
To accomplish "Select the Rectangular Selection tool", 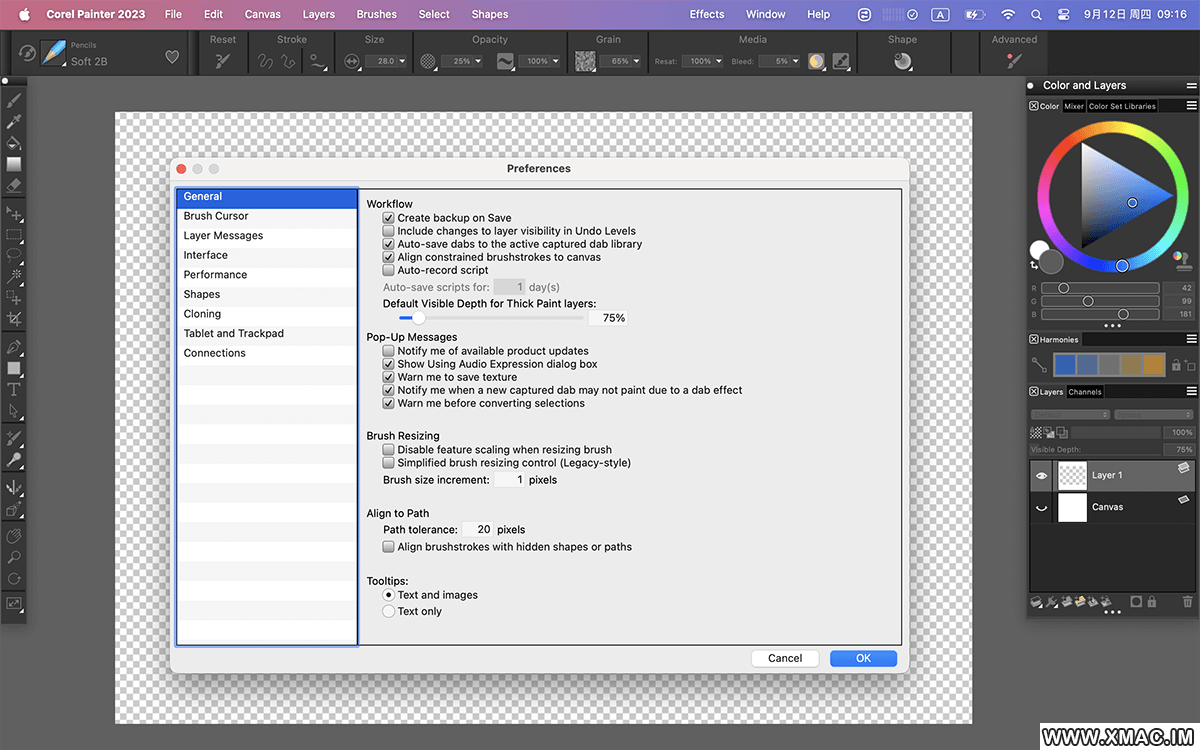I will (x=14, y=235).
